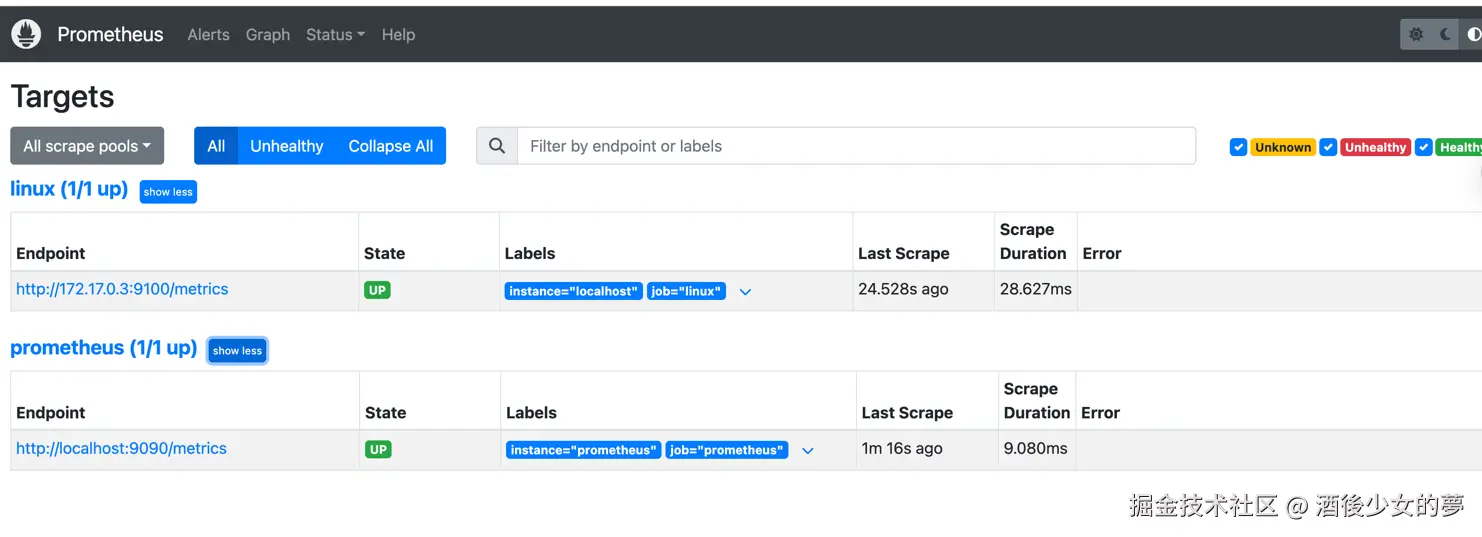Go to the Alerts page
Screen dimensions: 1482x537
(x=208, y=34)
